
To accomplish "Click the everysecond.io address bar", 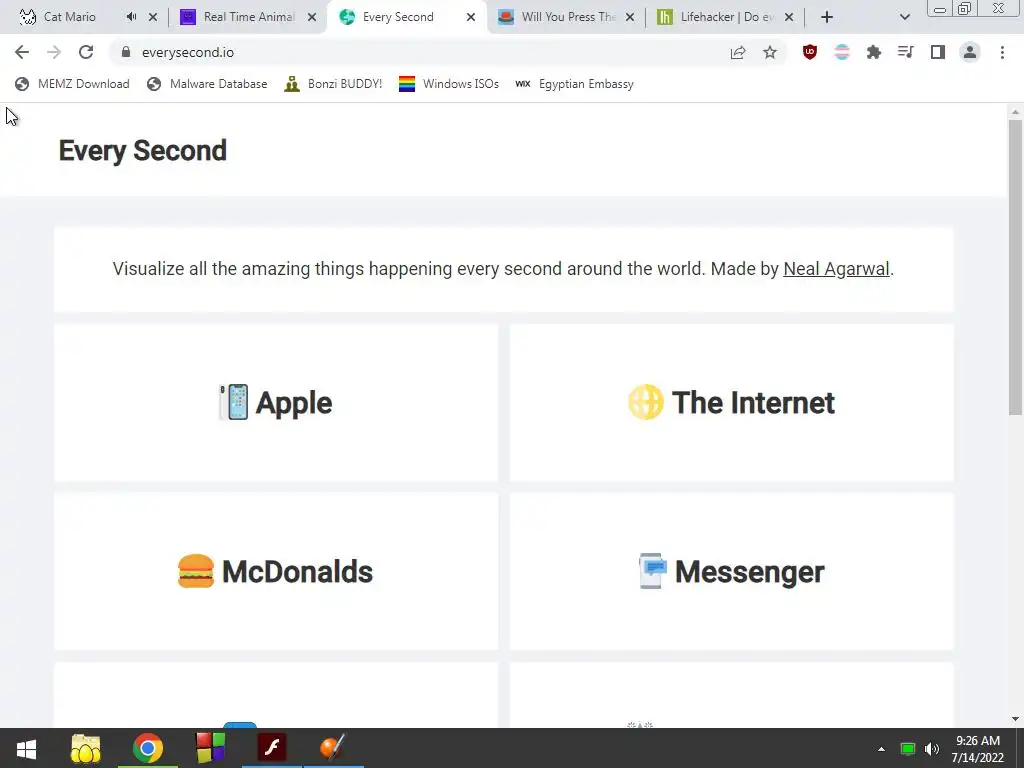I will 418,52.
